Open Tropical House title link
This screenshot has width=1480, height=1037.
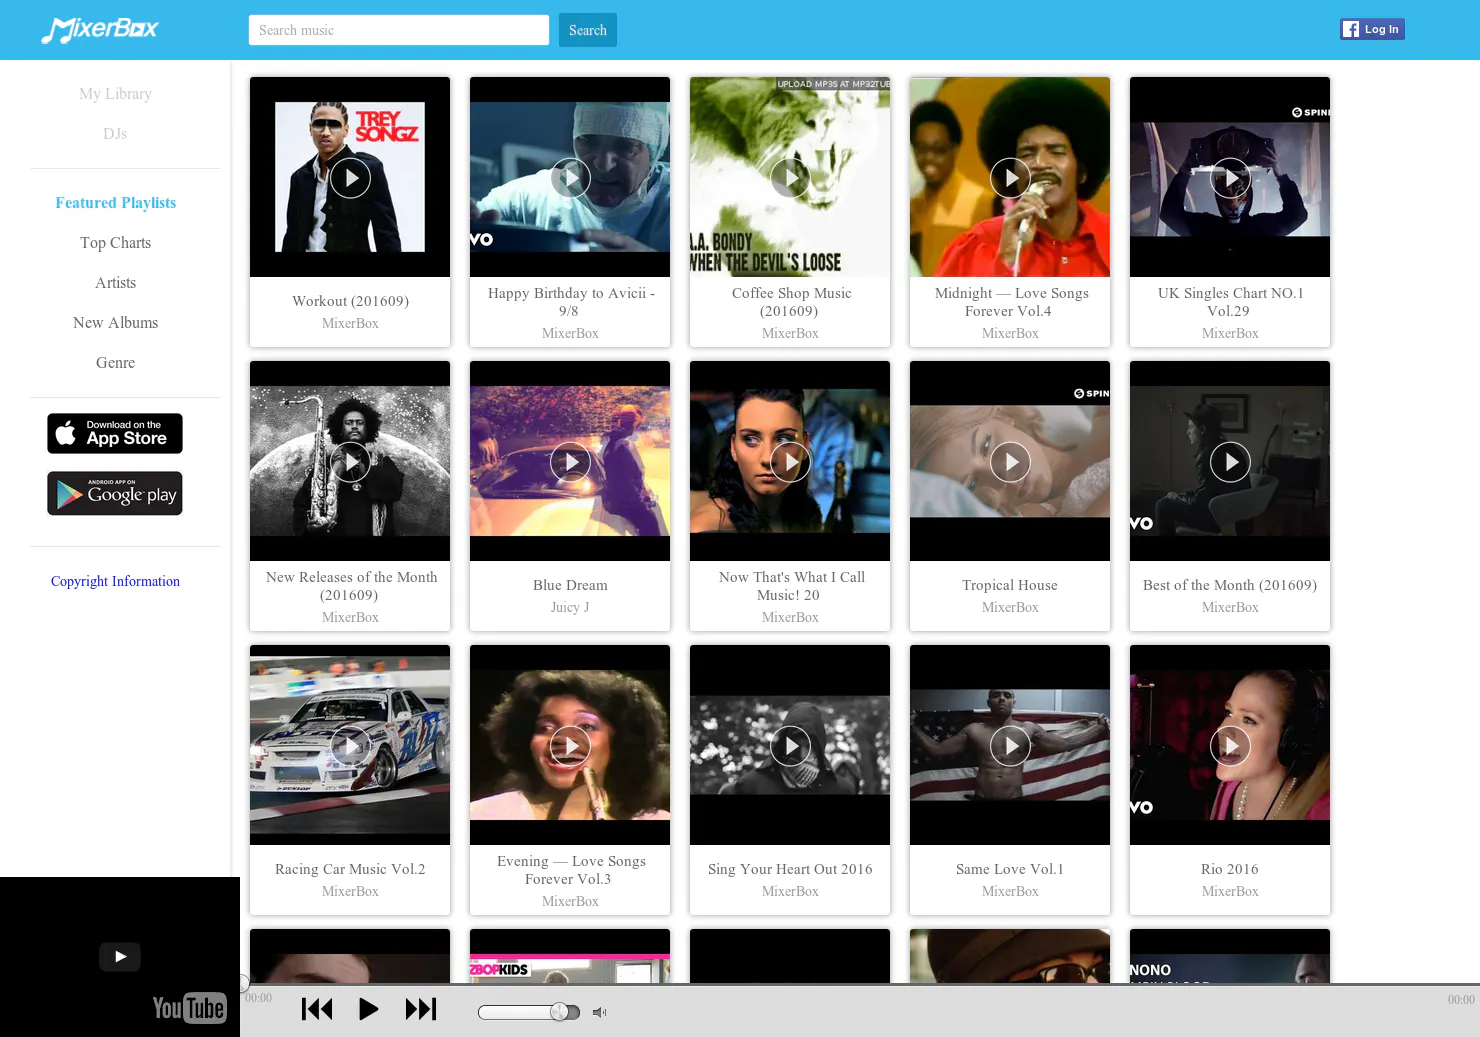coord(1010,585)
